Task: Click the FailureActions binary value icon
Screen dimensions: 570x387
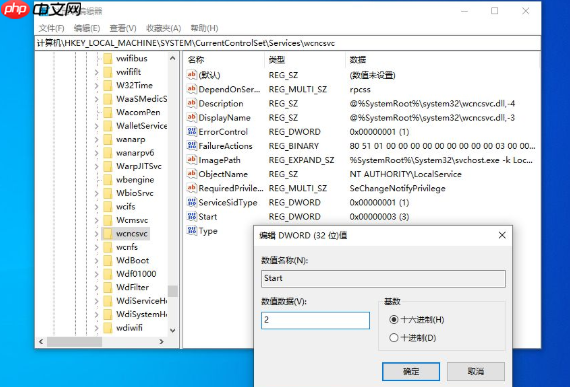Action: (x=192, y=146)
